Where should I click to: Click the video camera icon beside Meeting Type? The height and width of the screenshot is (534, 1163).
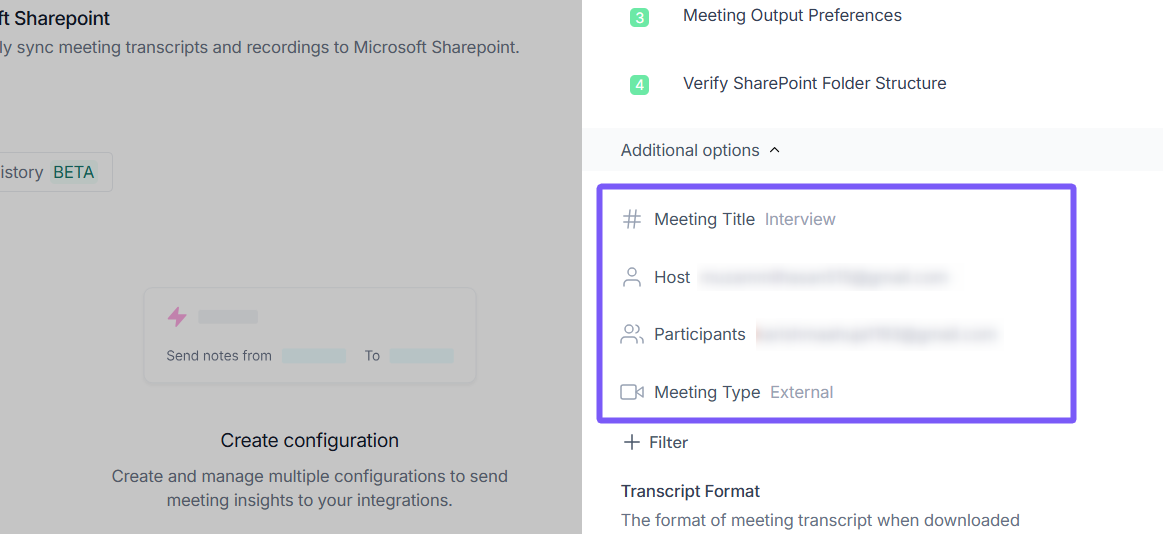(632, 393)
